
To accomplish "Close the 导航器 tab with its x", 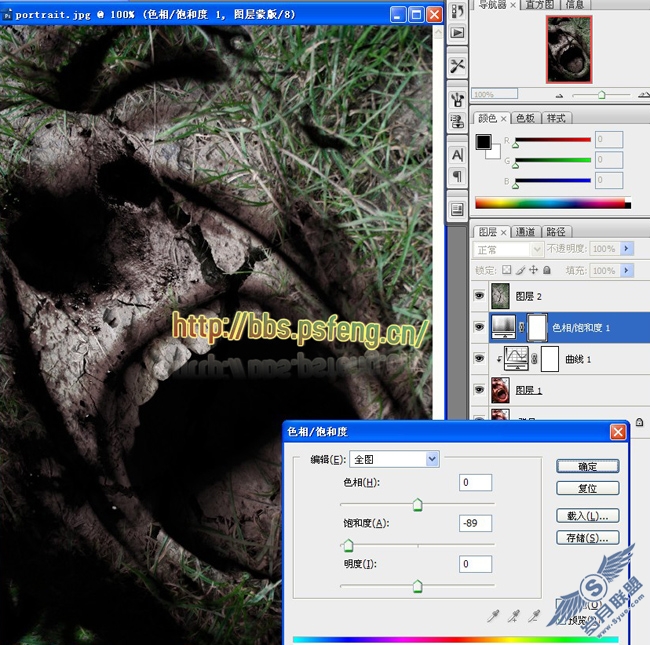I will [513, 5].
